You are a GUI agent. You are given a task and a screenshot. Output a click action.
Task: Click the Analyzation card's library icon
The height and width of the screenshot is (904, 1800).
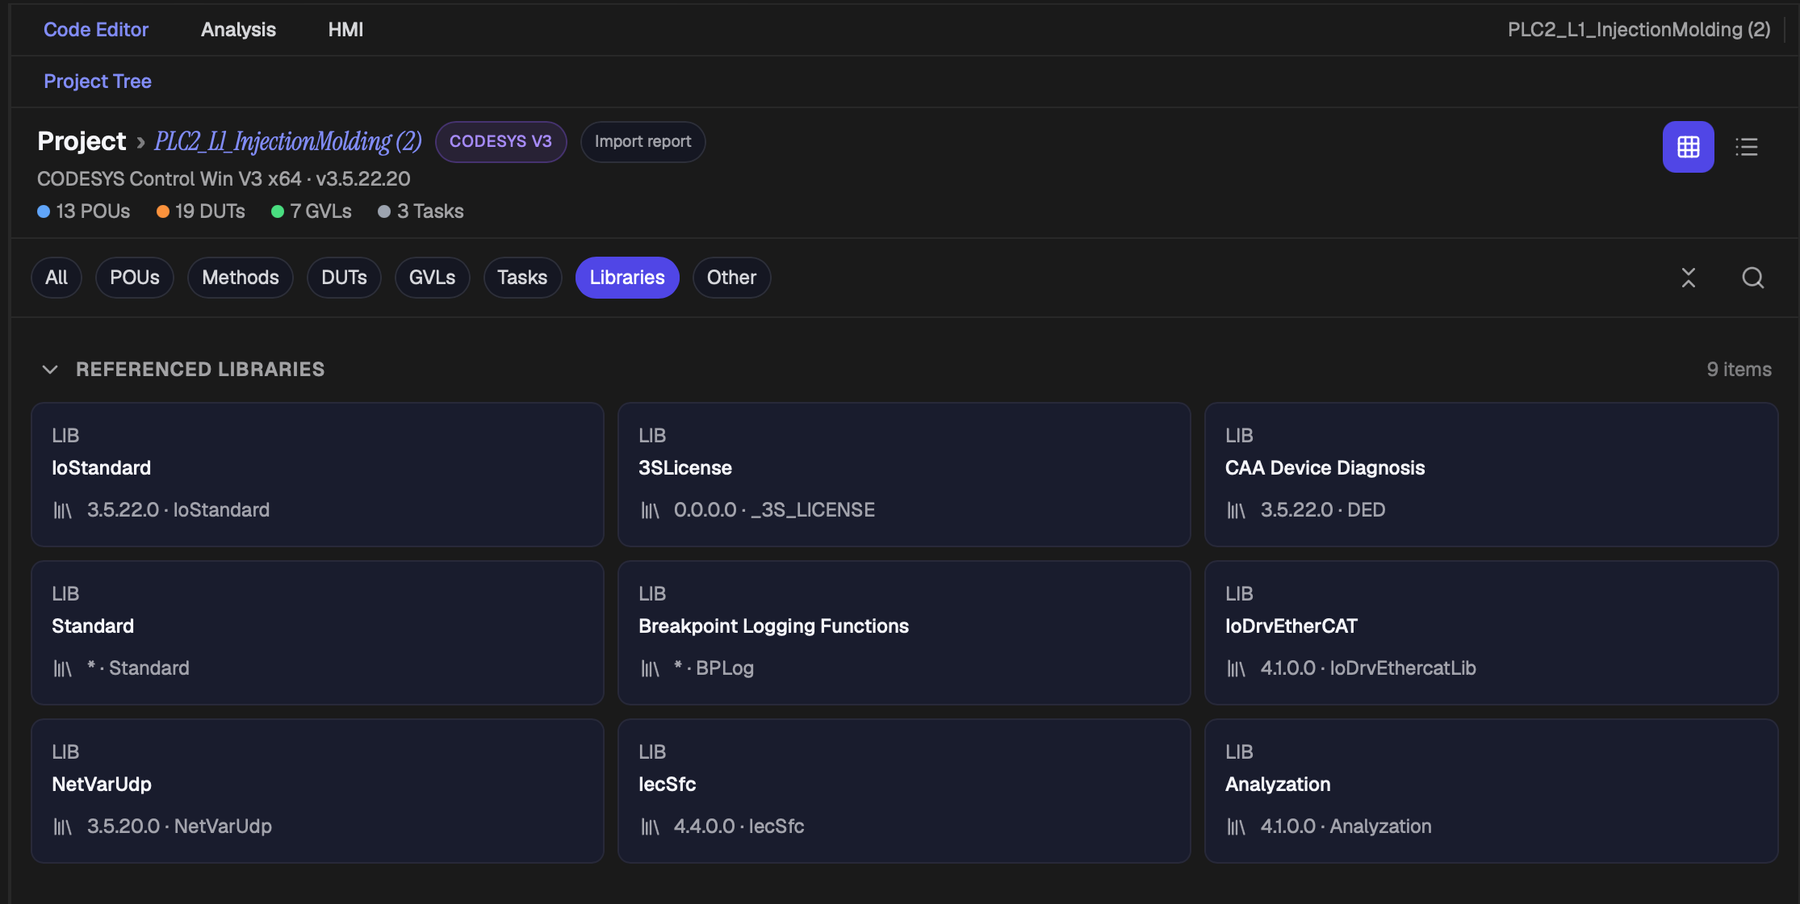coord(1236,826)
